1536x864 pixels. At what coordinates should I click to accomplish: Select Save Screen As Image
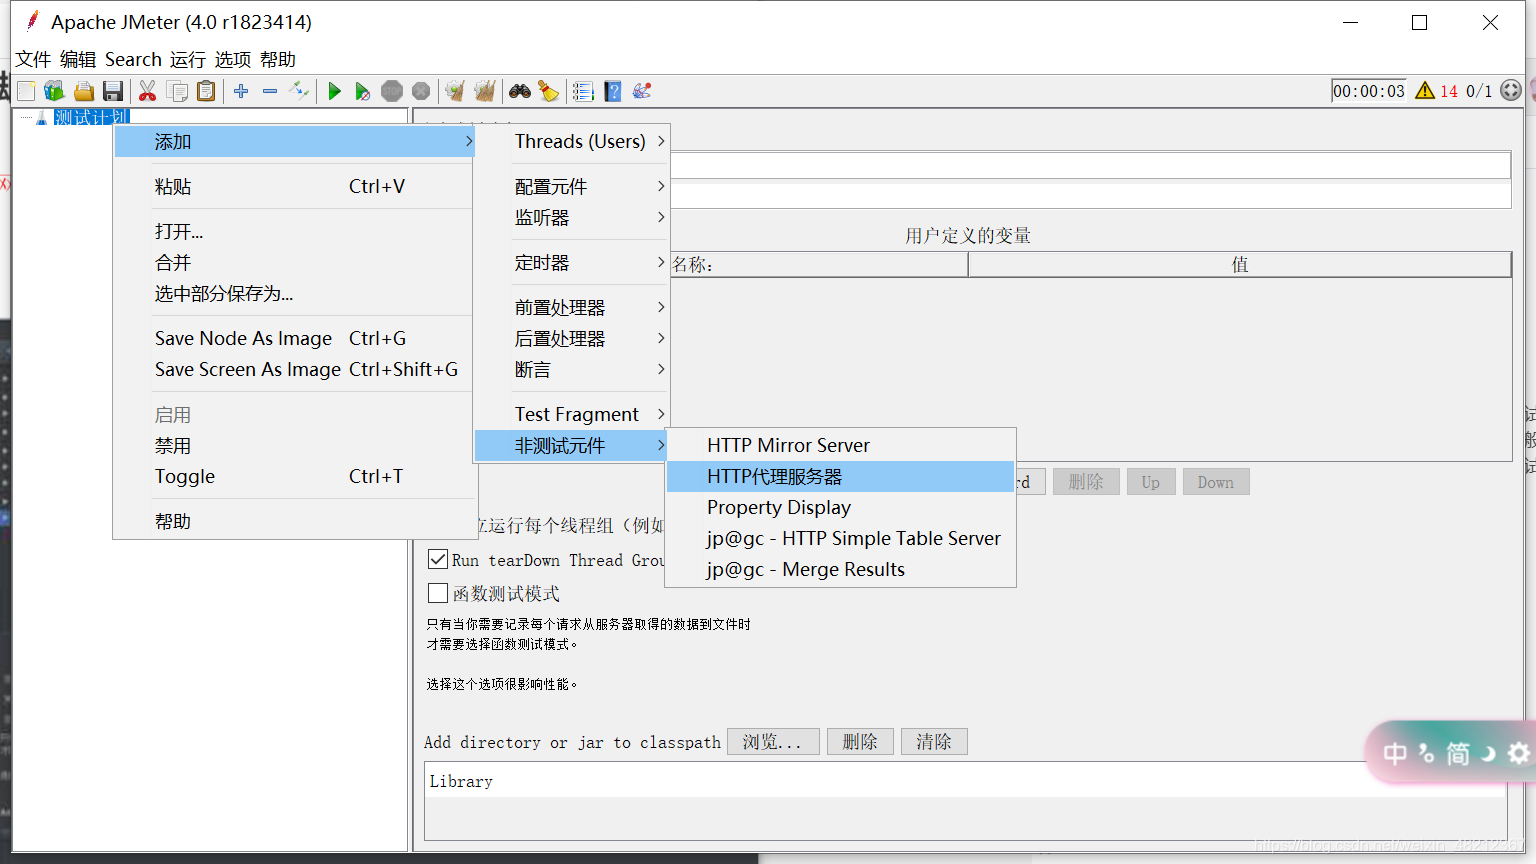294,370
